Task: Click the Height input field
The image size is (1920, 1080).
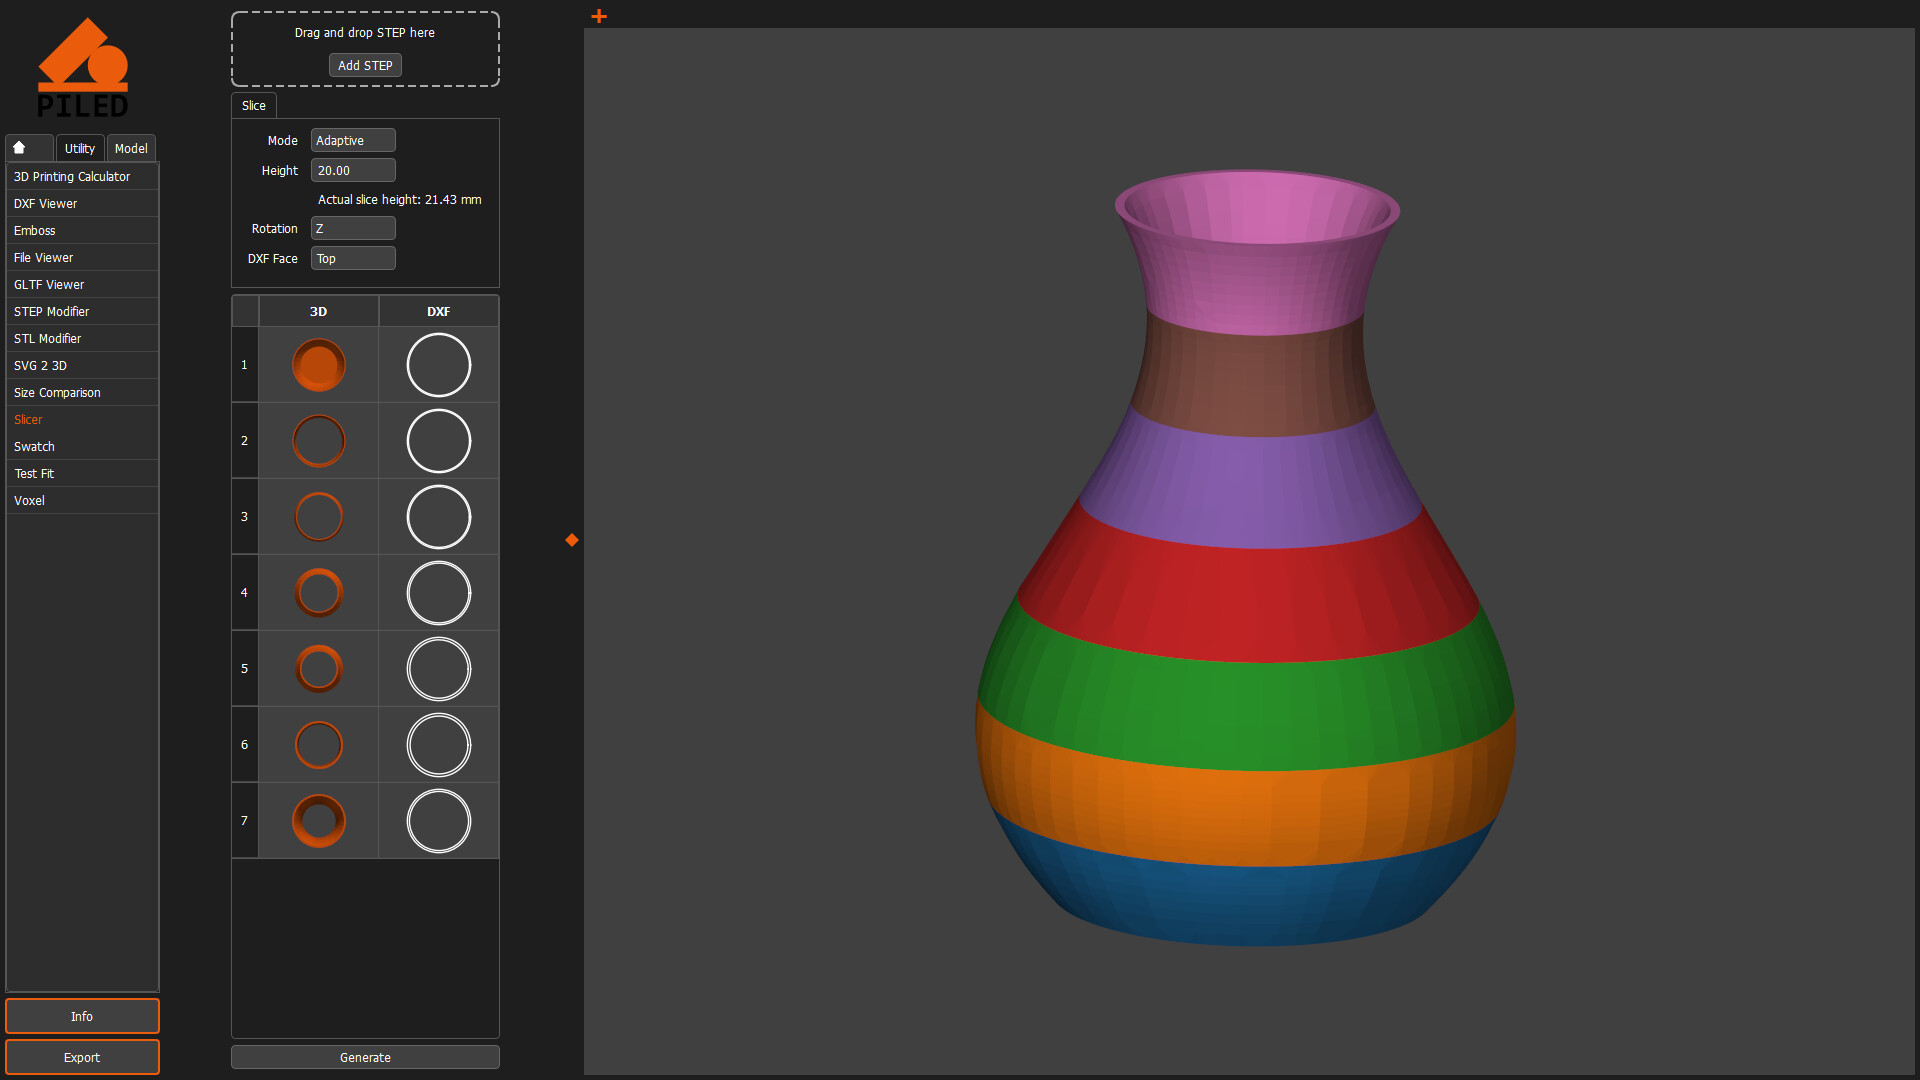Action: tap(353, 171)
